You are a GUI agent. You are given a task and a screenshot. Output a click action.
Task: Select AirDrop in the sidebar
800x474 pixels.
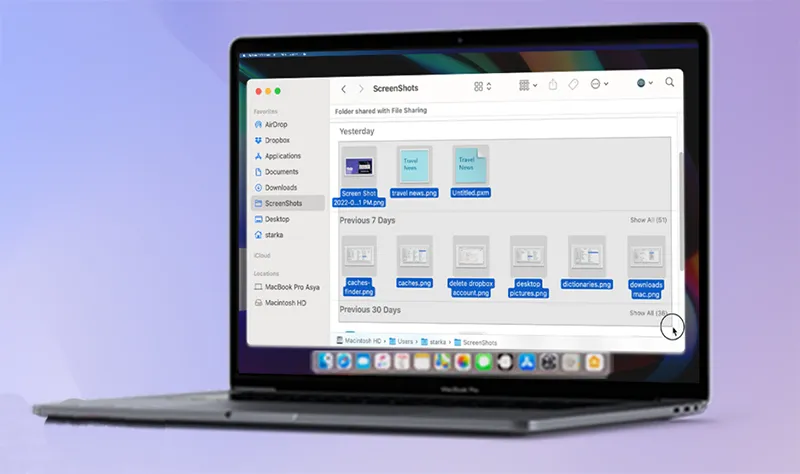point(271,124)
